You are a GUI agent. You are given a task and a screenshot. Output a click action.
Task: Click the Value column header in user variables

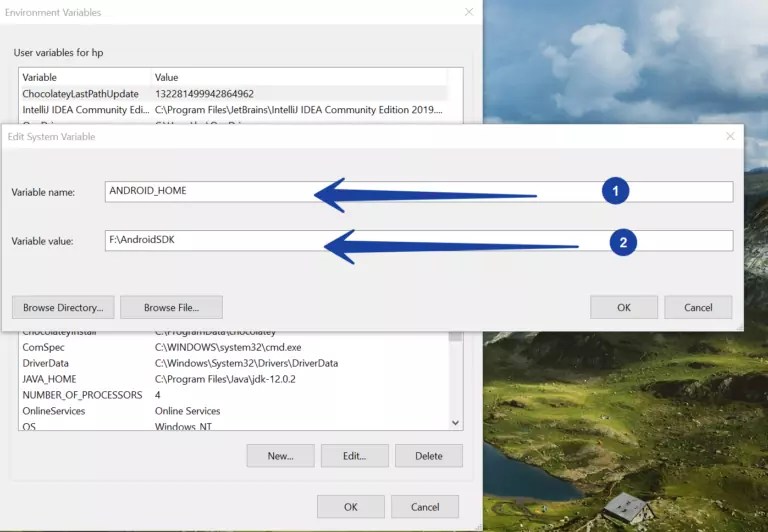(299, 77)
